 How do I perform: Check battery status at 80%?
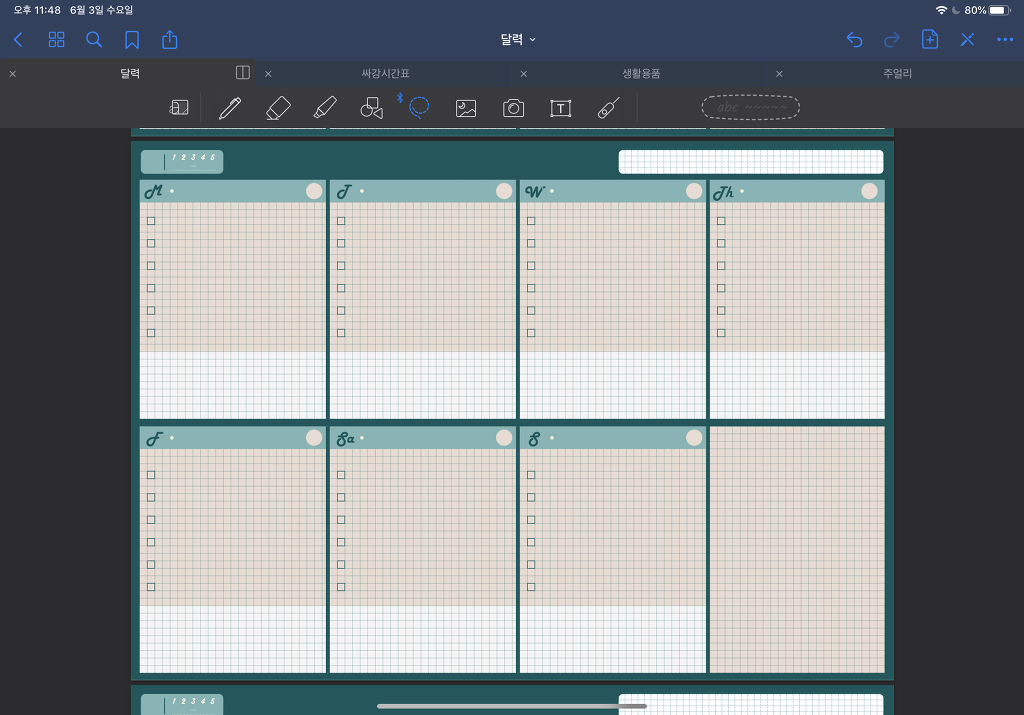pyautogui.click(x=987, y=10)
